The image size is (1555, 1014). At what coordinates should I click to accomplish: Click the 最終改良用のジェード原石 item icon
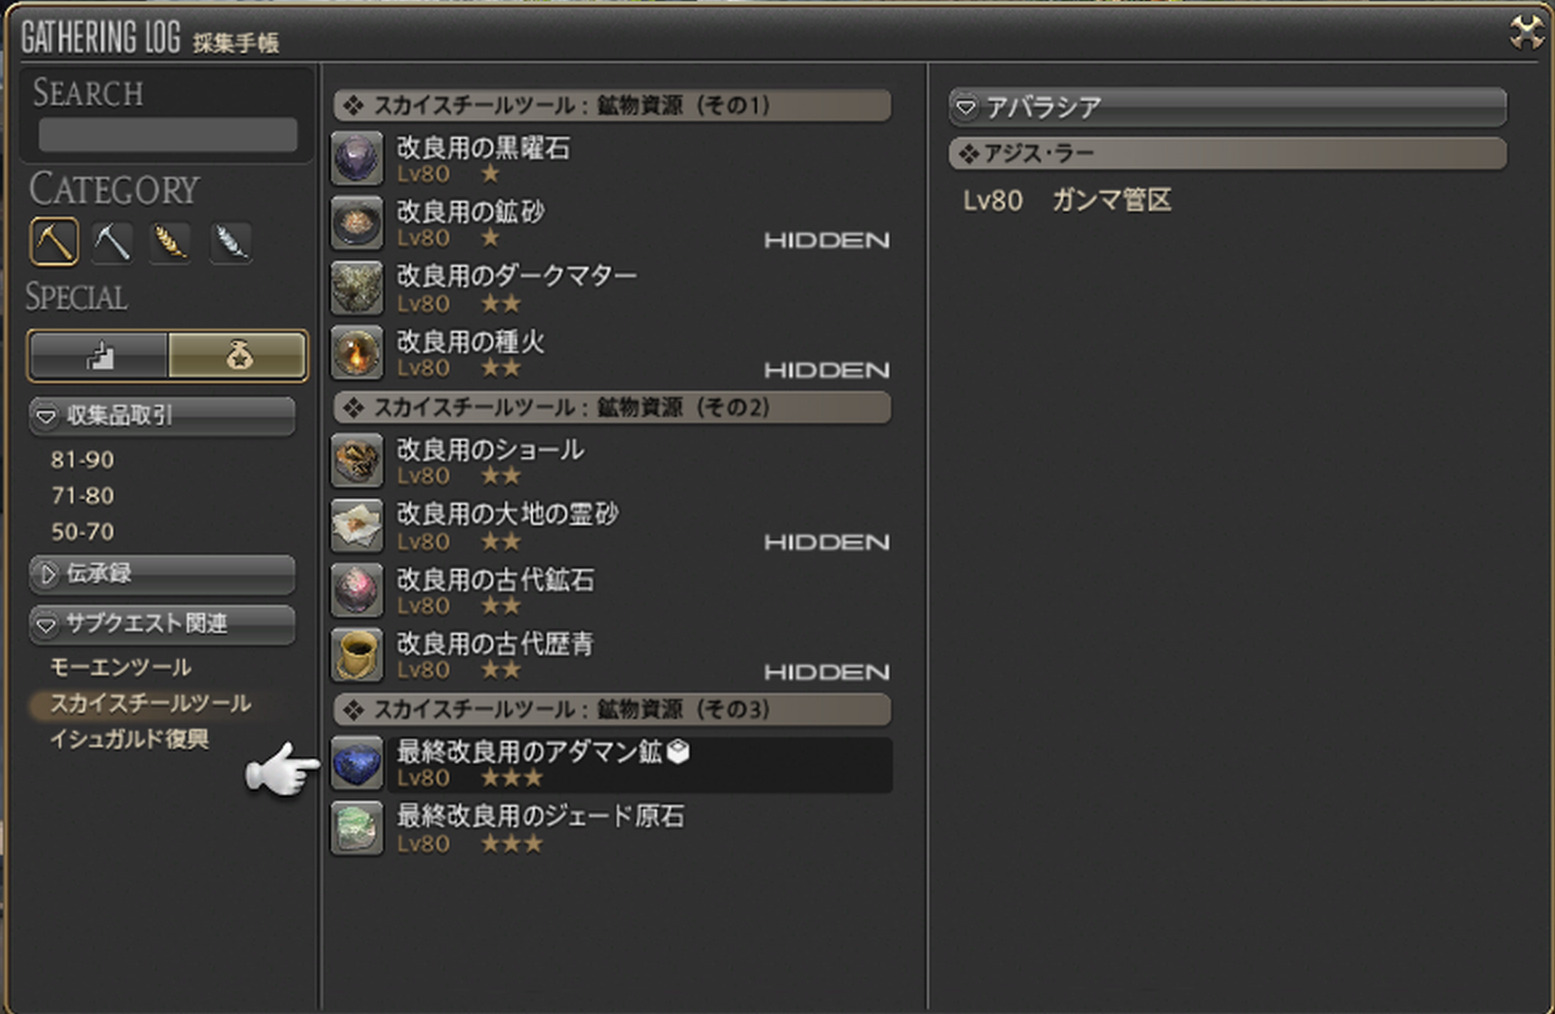[x=357, y=828]
